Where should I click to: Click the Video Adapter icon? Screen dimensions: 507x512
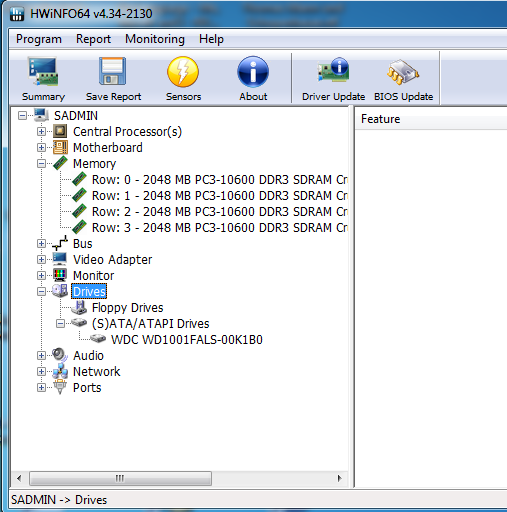click(x=60, y=259)
